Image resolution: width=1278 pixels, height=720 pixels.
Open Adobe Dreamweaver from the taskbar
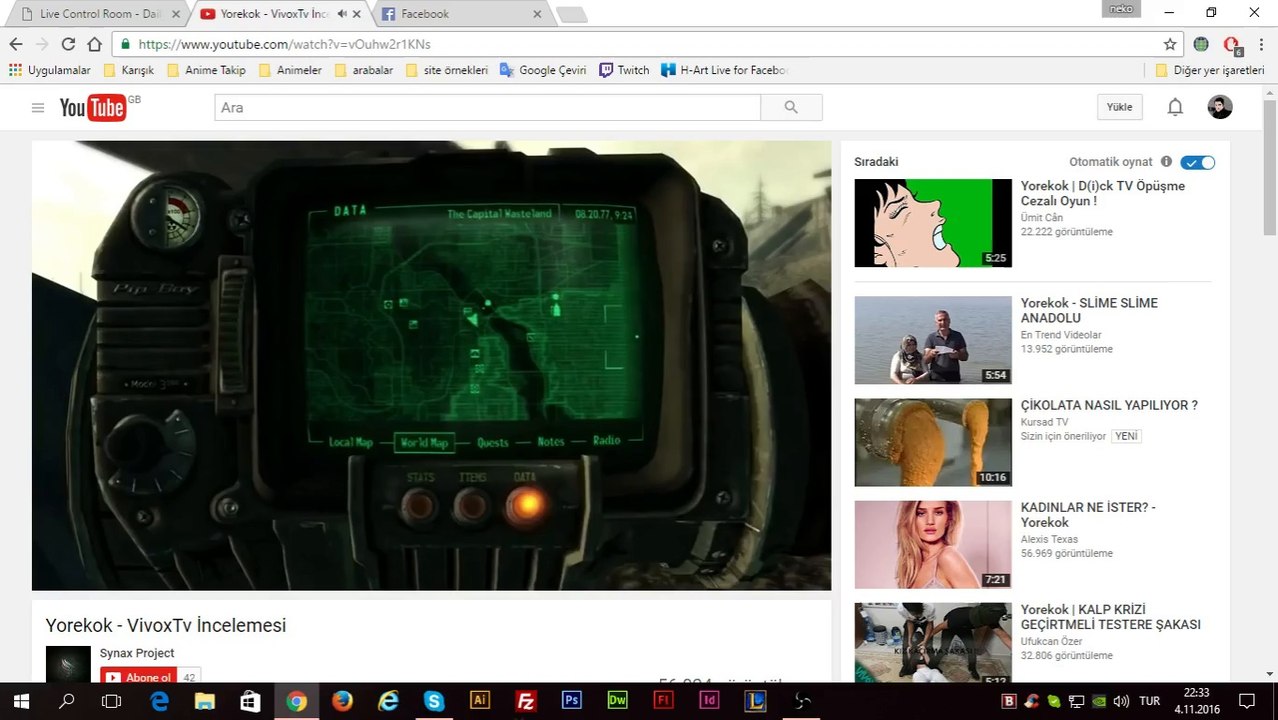click(x=618, y=701)
